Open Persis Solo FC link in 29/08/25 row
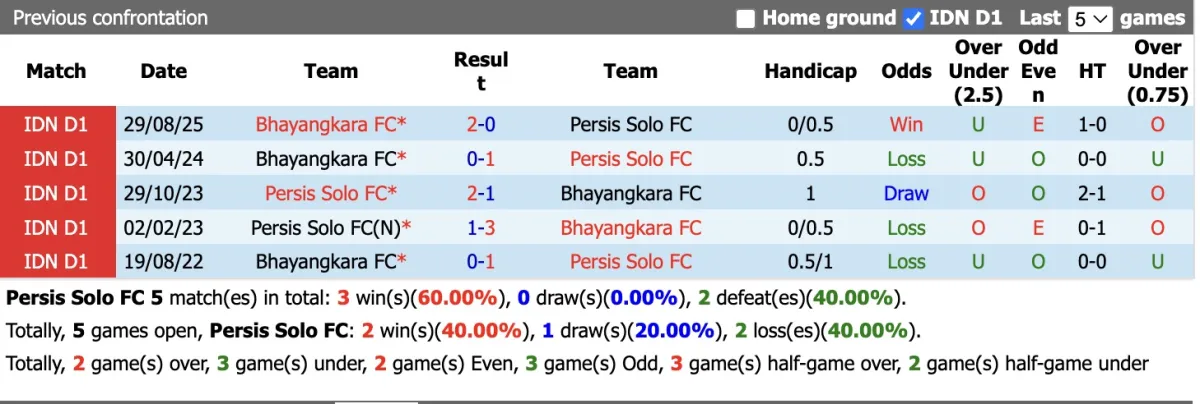 [631, 125]
